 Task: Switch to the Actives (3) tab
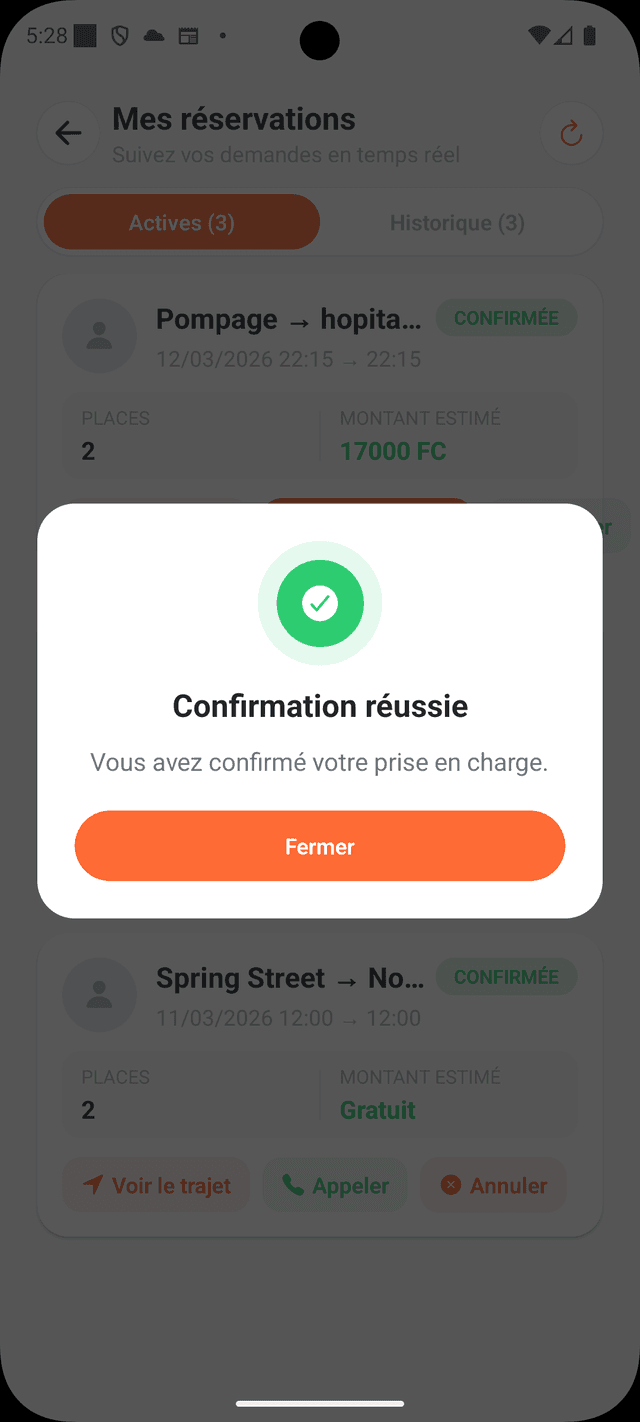(181, 222)
